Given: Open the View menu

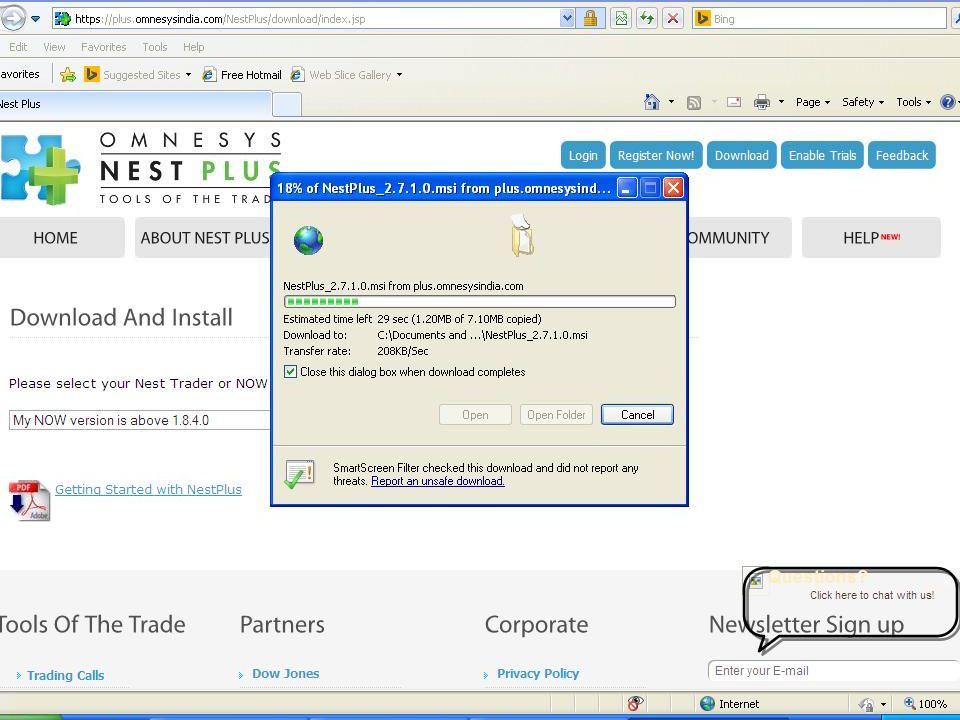Looking at the screenshot, I should click(54, 47).
